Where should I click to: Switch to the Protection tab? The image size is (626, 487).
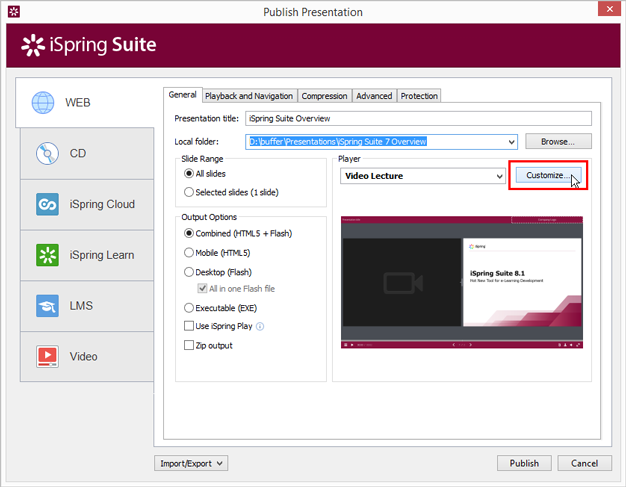click(419, 96)
